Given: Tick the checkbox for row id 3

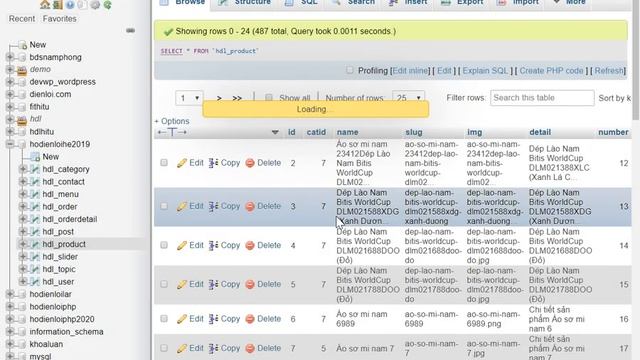Looking at the screenshot, I should pyautogui.click(x=164, y=206).
